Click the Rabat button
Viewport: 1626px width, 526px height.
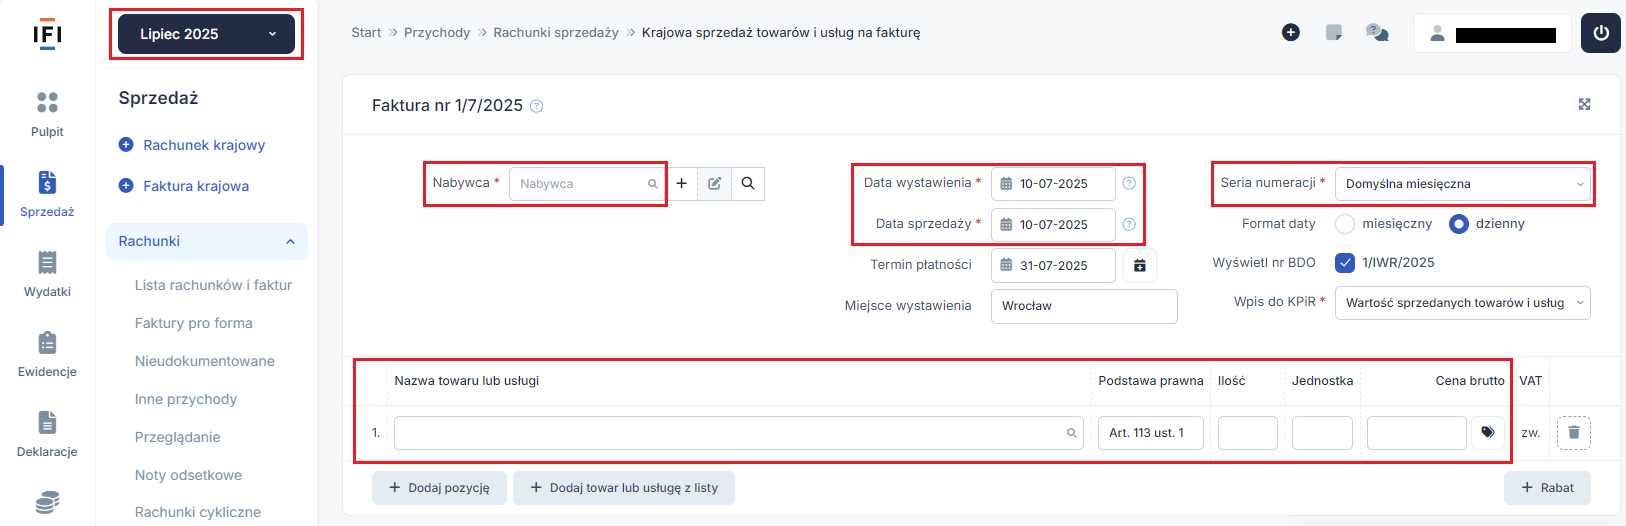click(1547, 488)
